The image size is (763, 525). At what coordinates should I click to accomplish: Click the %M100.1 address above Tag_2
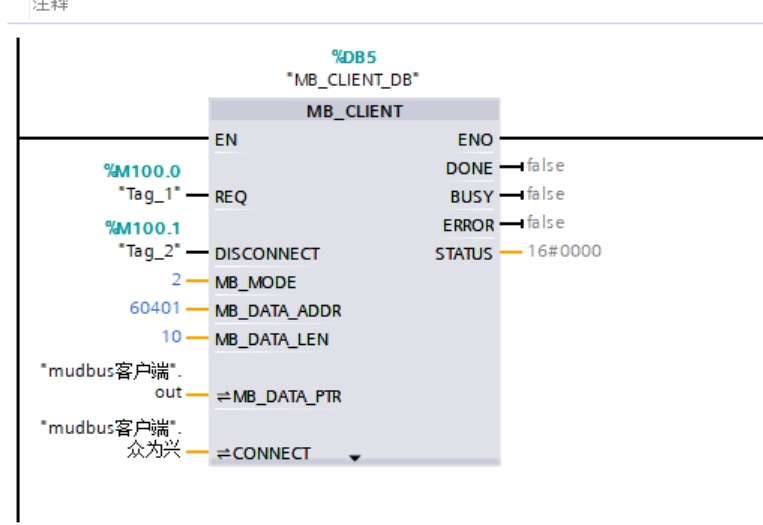136,229
